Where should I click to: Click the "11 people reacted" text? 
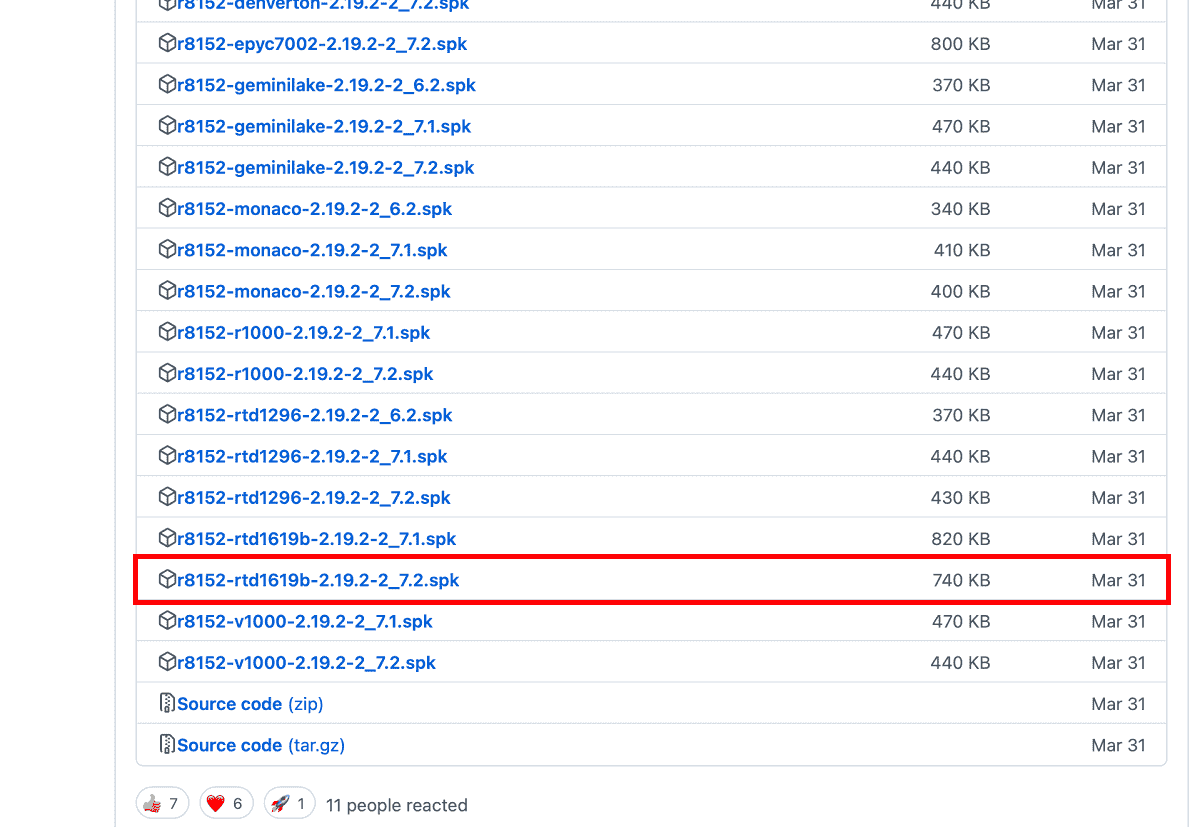pyautogui.click(x=397, y=805)
